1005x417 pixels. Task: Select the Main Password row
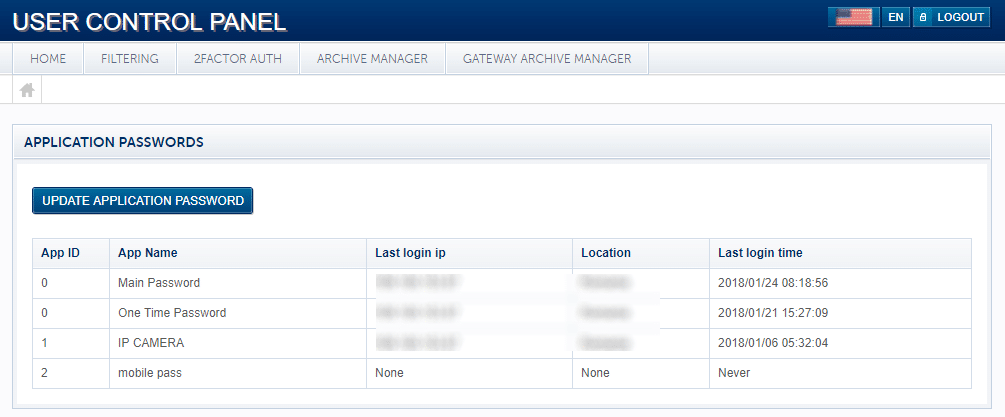point(159,283)
